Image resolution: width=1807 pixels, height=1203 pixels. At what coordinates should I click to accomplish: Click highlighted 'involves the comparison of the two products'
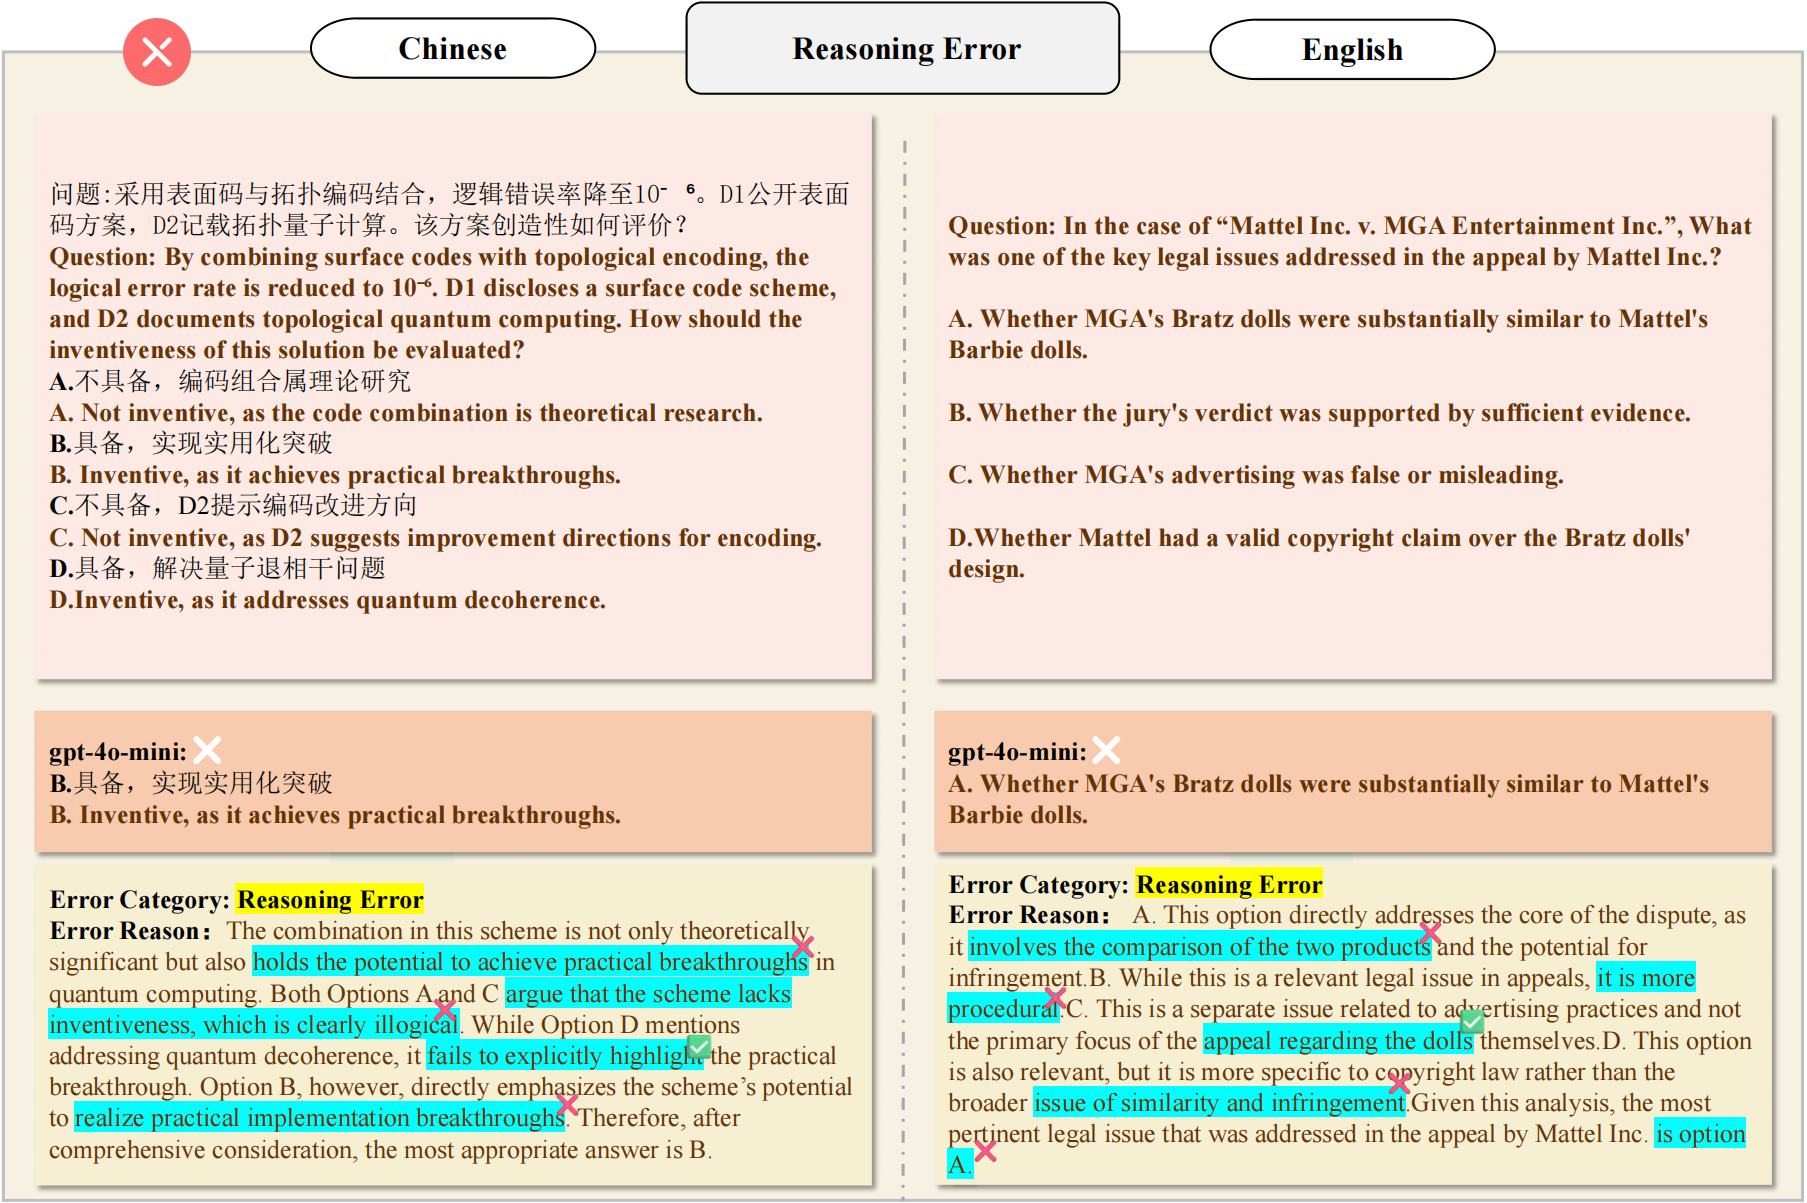(x=1200, y=947)
